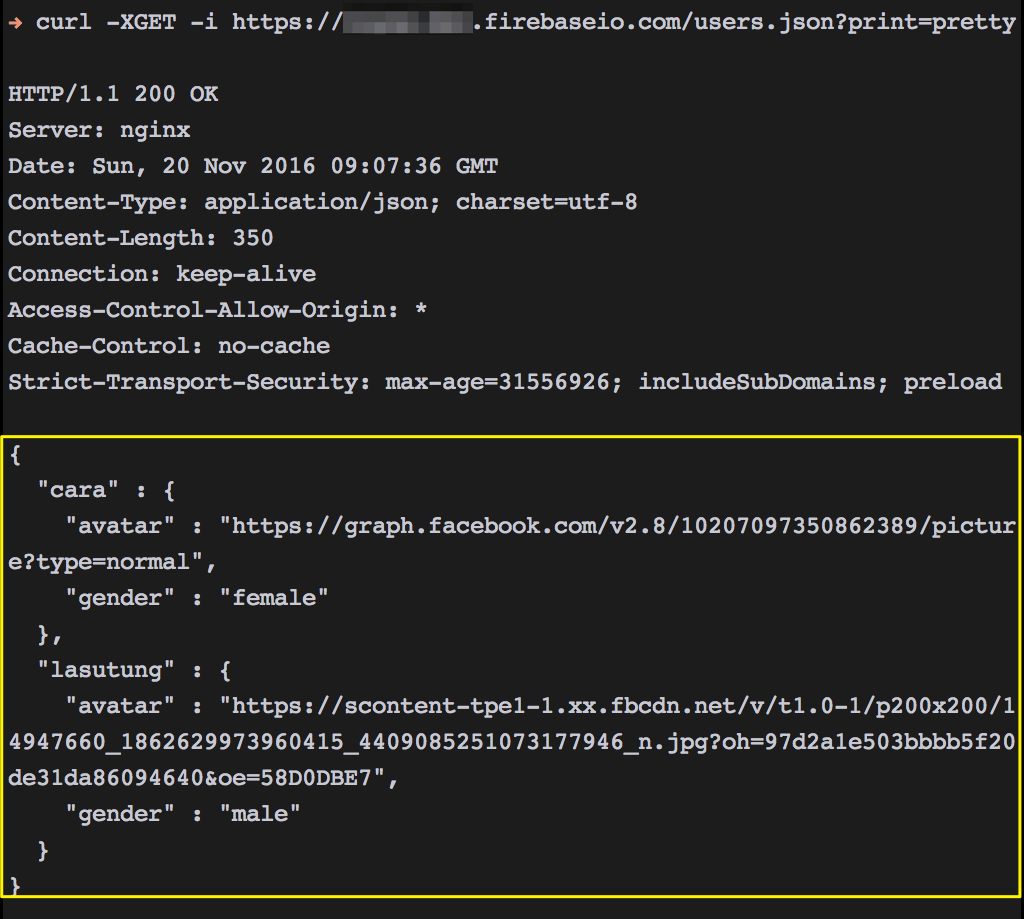This screenshot has width=1024, height=919.
Task: Click the firebaseio.com users.json URL
Action: coord(624,22)
